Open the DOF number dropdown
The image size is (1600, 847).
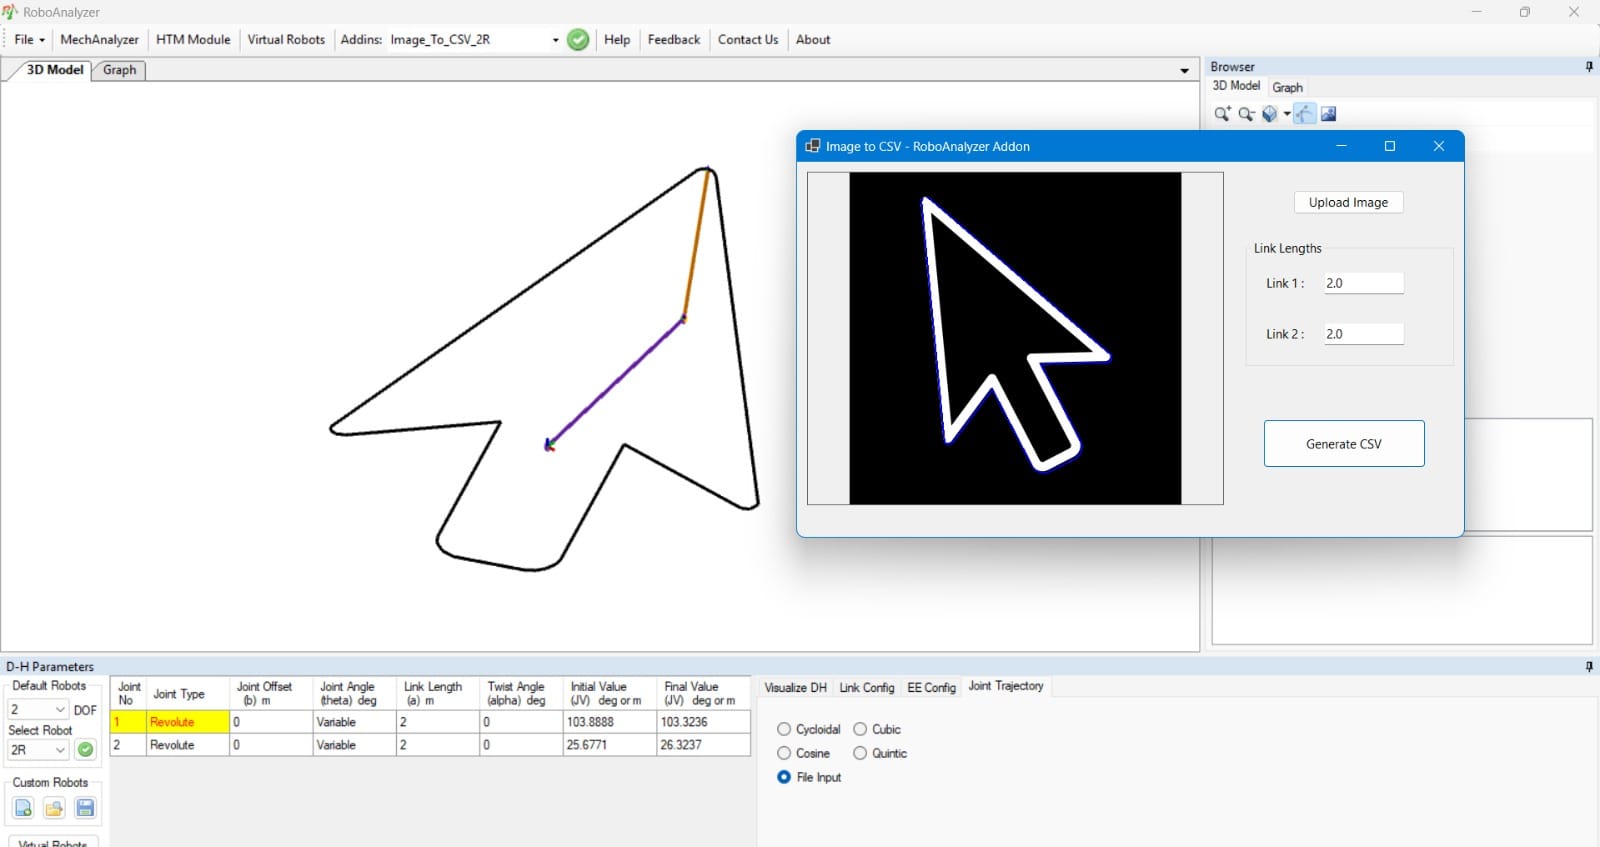pos(60,710)
